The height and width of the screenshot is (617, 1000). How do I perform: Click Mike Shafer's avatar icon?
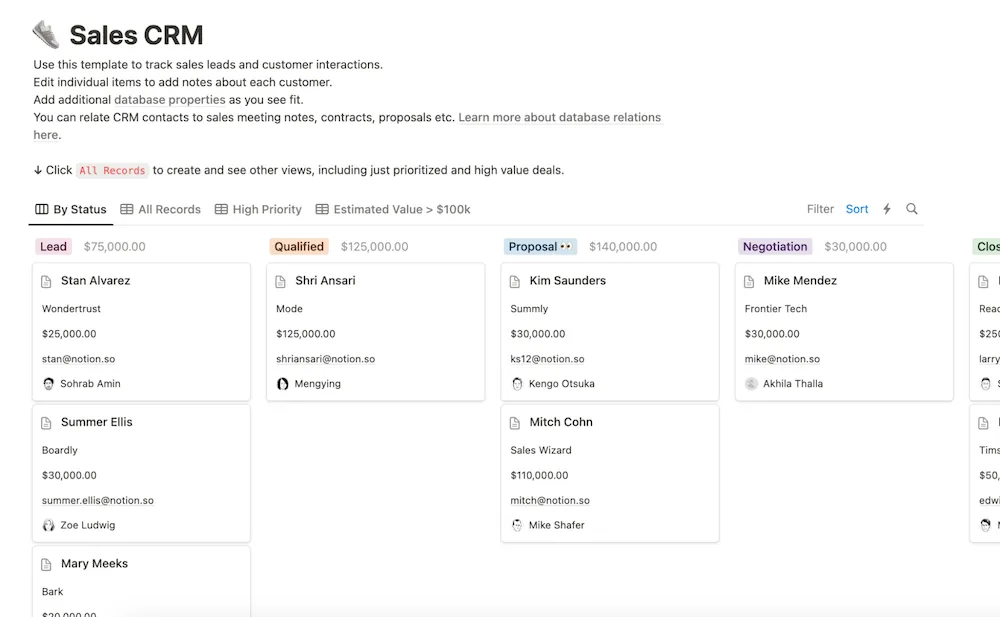point(518,524)
